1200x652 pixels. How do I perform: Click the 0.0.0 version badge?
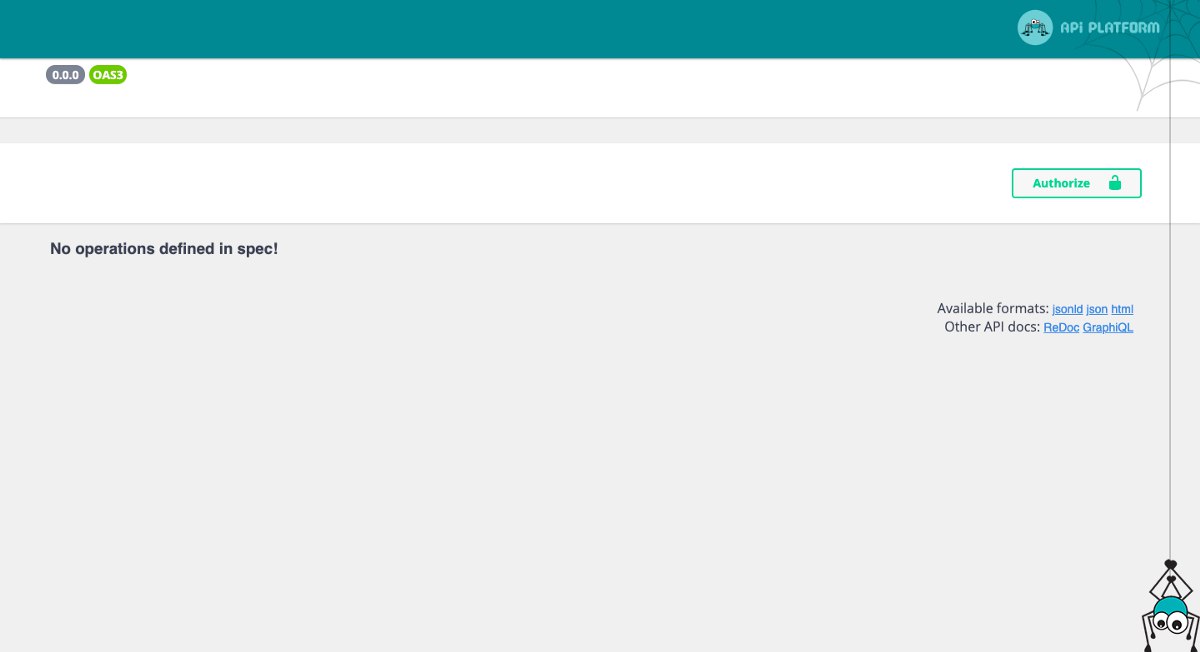66,75
